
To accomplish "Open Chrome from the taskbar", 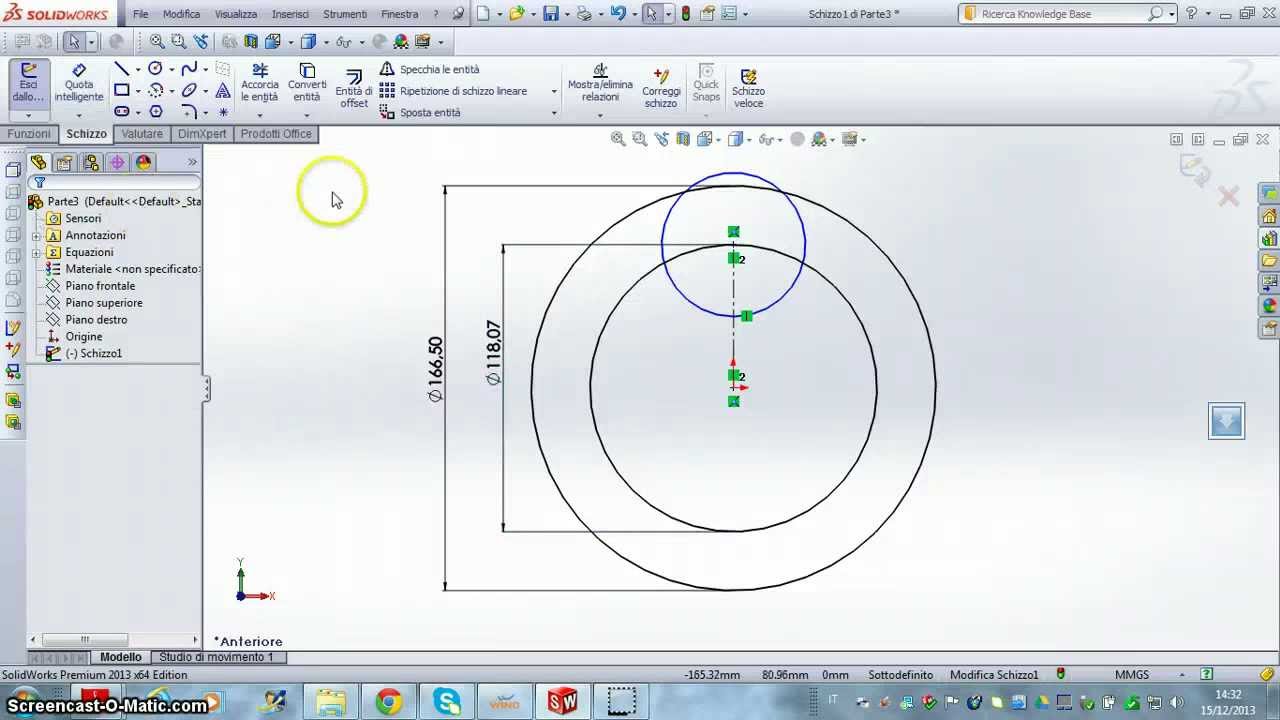I will (389, 702).
